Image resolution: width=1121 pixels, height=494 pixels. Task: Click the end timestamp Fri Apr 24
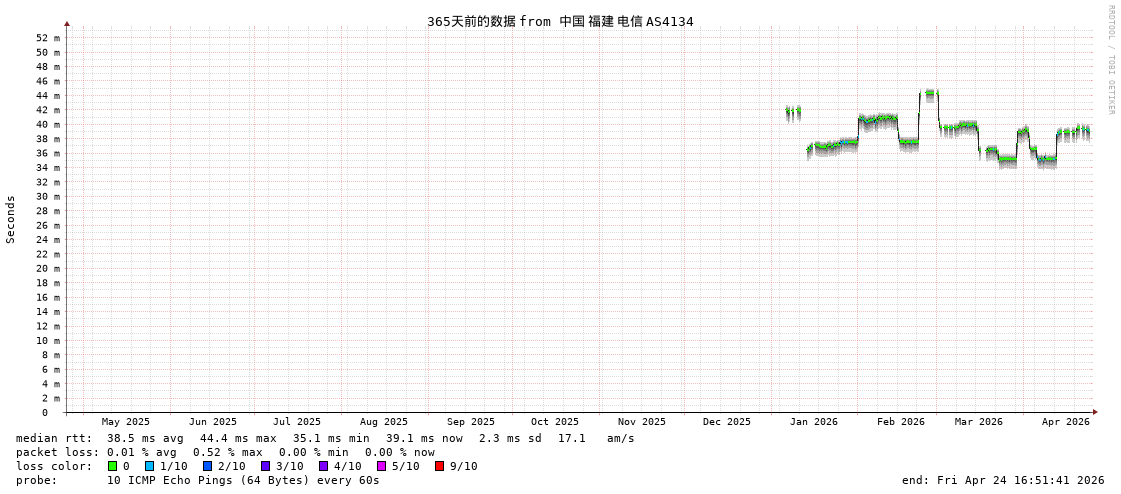(1003, 480)
